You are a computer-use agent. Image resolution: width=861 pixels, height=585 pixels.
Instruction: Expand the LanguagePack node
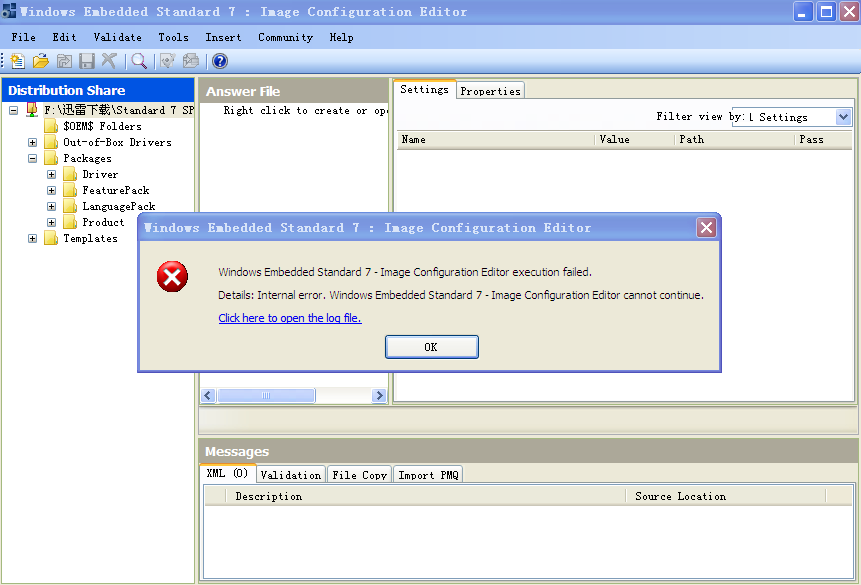click(x=51, y=206)
